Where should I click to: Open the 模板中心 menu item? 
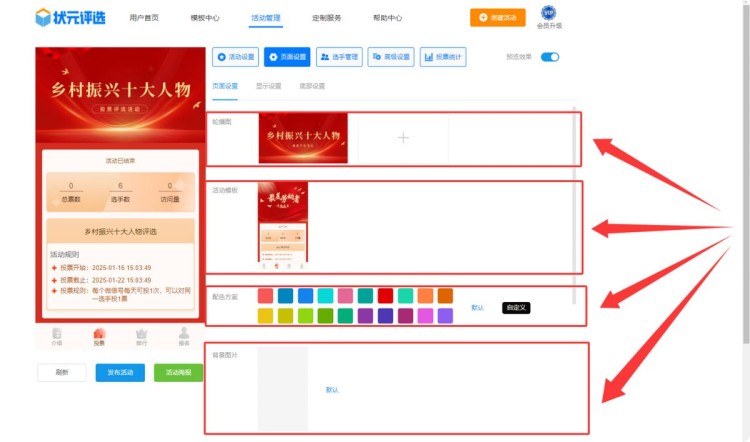click(x=205, y=18)
